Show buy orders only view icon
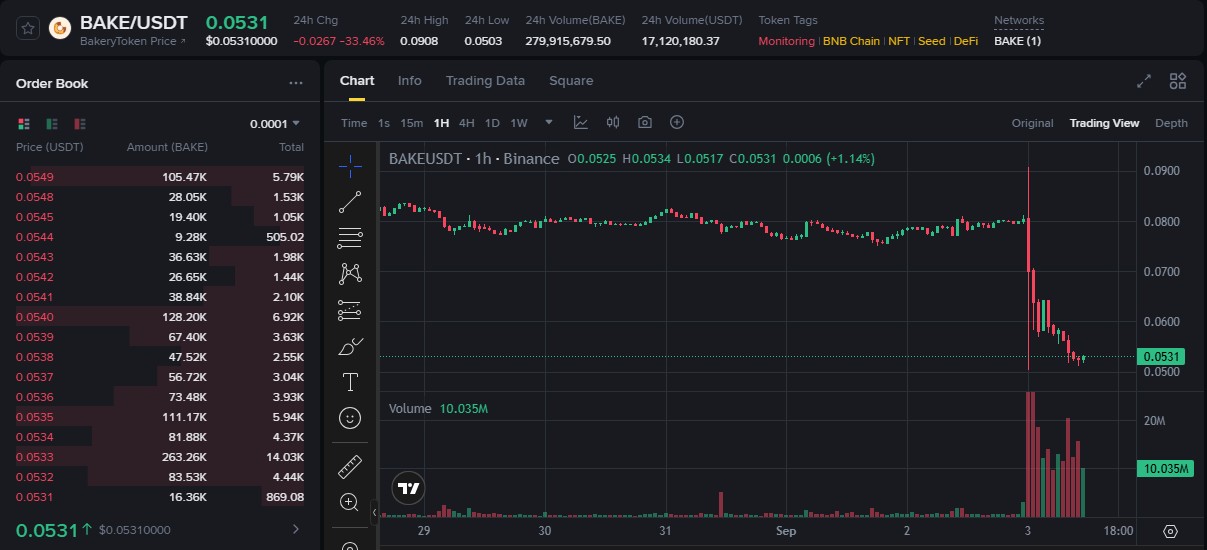This screenshot has width=1207, height=550. coord(52,124)
